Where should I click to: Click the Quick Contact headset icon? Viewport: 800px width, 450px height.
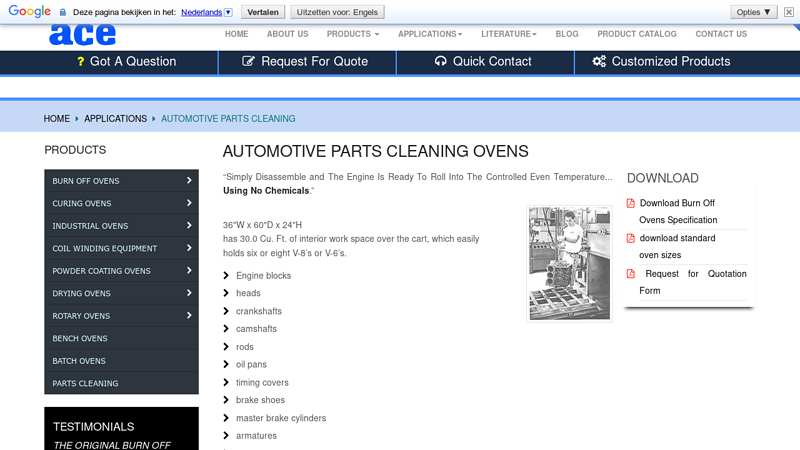click(x=440, y=61)
